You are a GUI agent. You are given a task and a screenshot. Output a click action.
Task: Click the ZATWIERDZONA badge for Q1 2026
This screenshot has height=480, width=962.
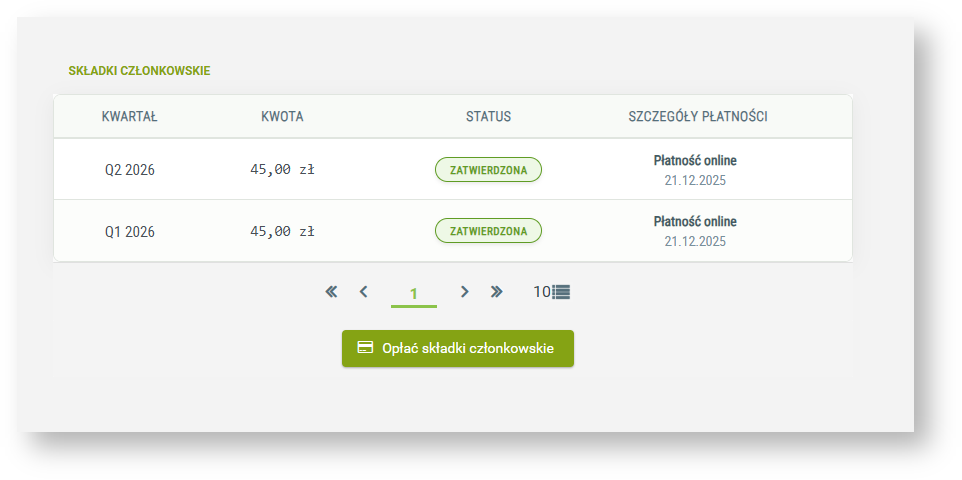488,231
